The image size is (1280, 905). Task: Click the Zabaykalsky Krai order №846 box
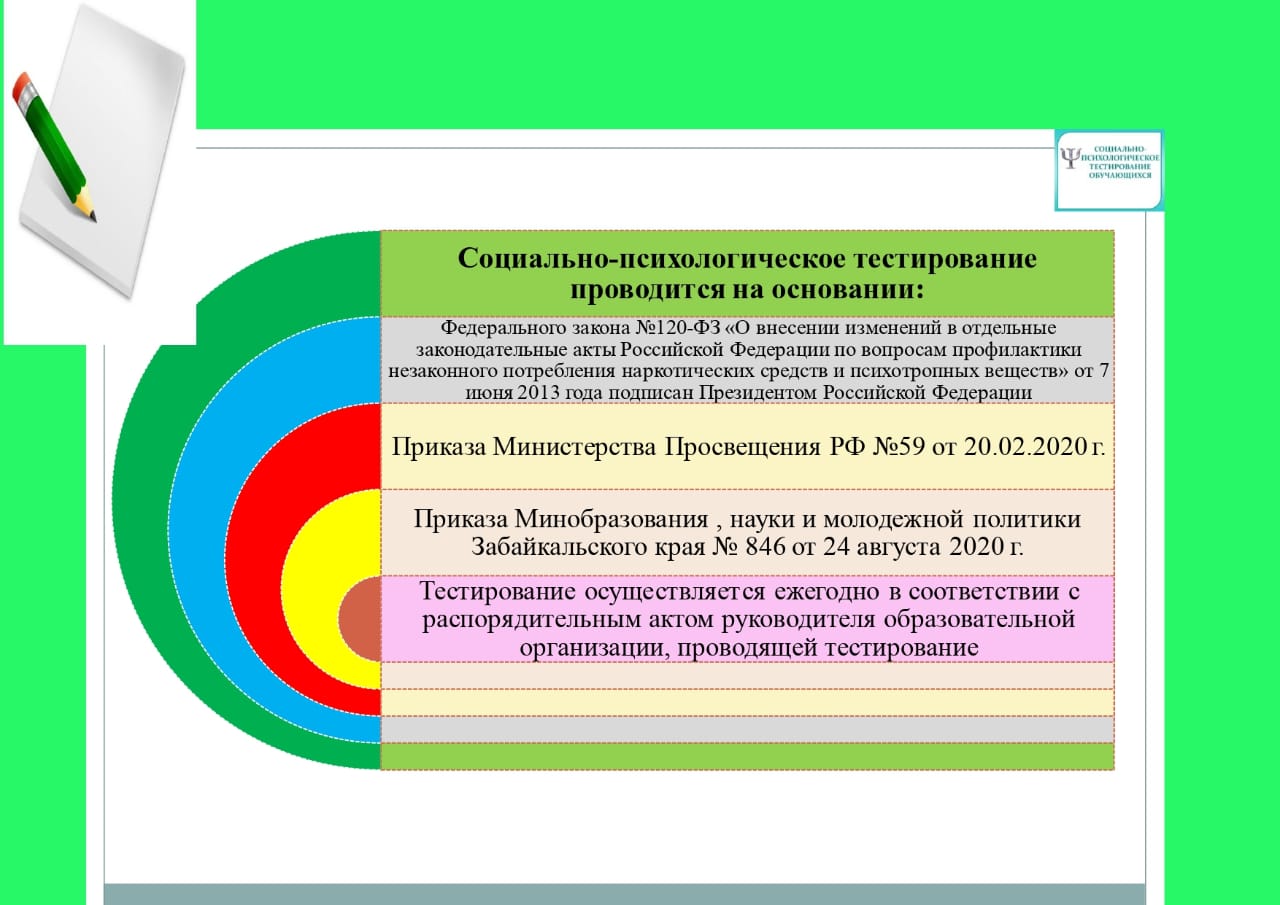(747, 533)
